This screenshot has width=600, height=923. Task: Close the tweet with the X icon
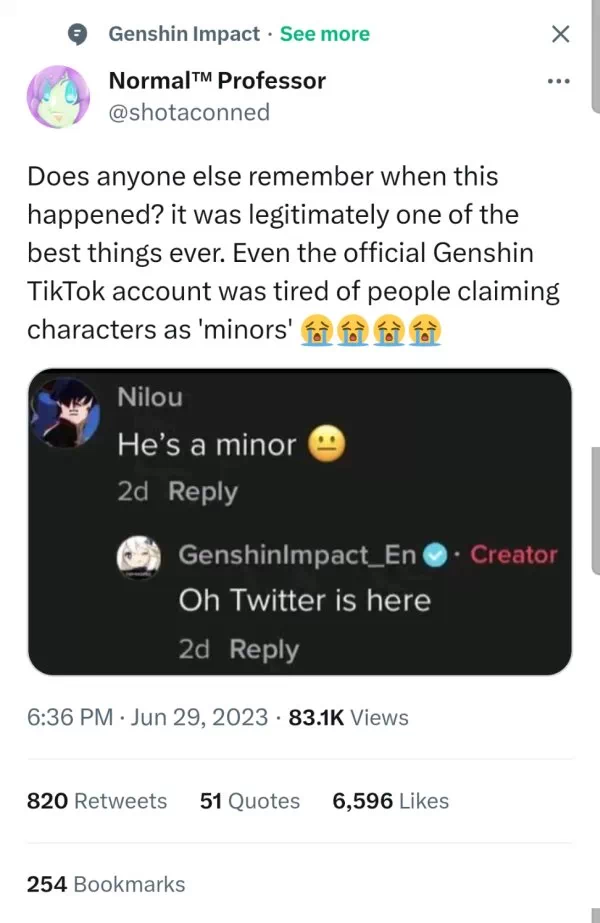click(561, 34)
